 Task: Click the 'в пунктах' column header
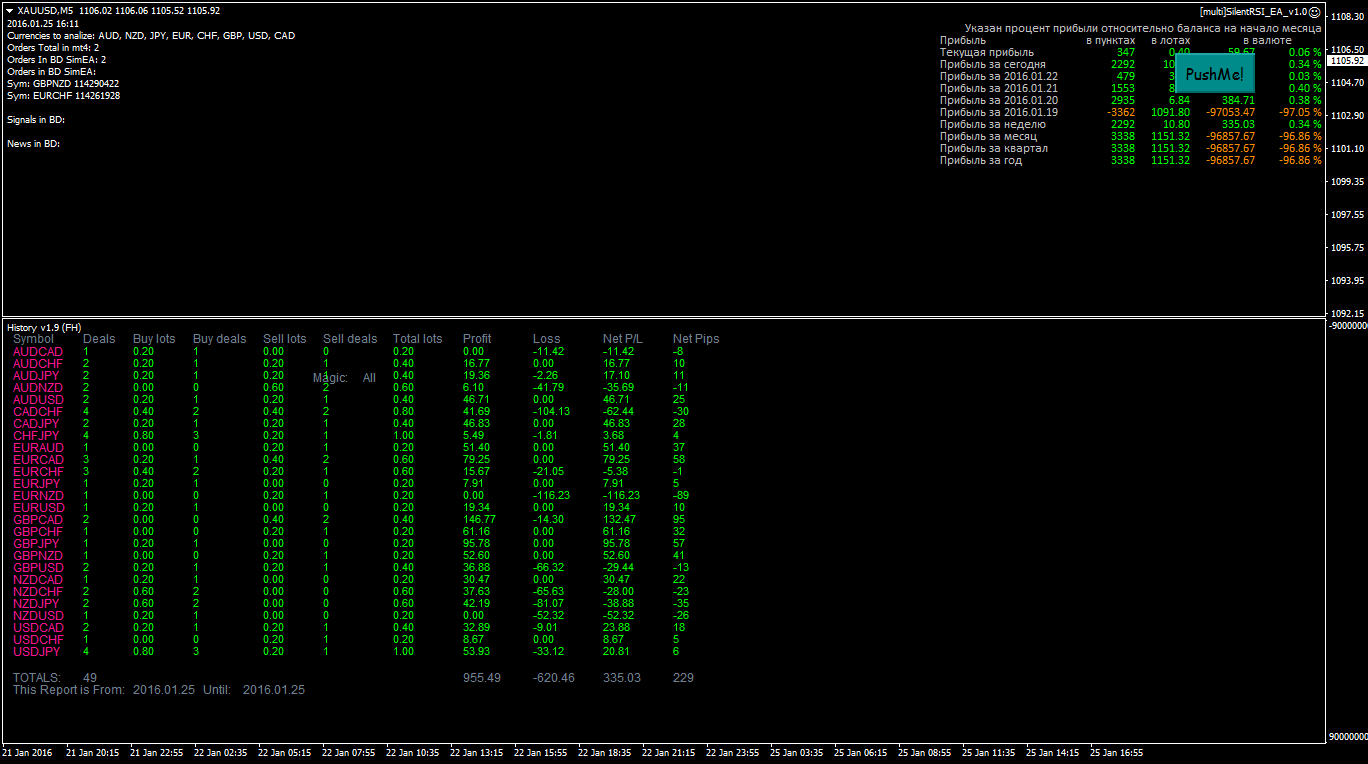point(1111,40)
